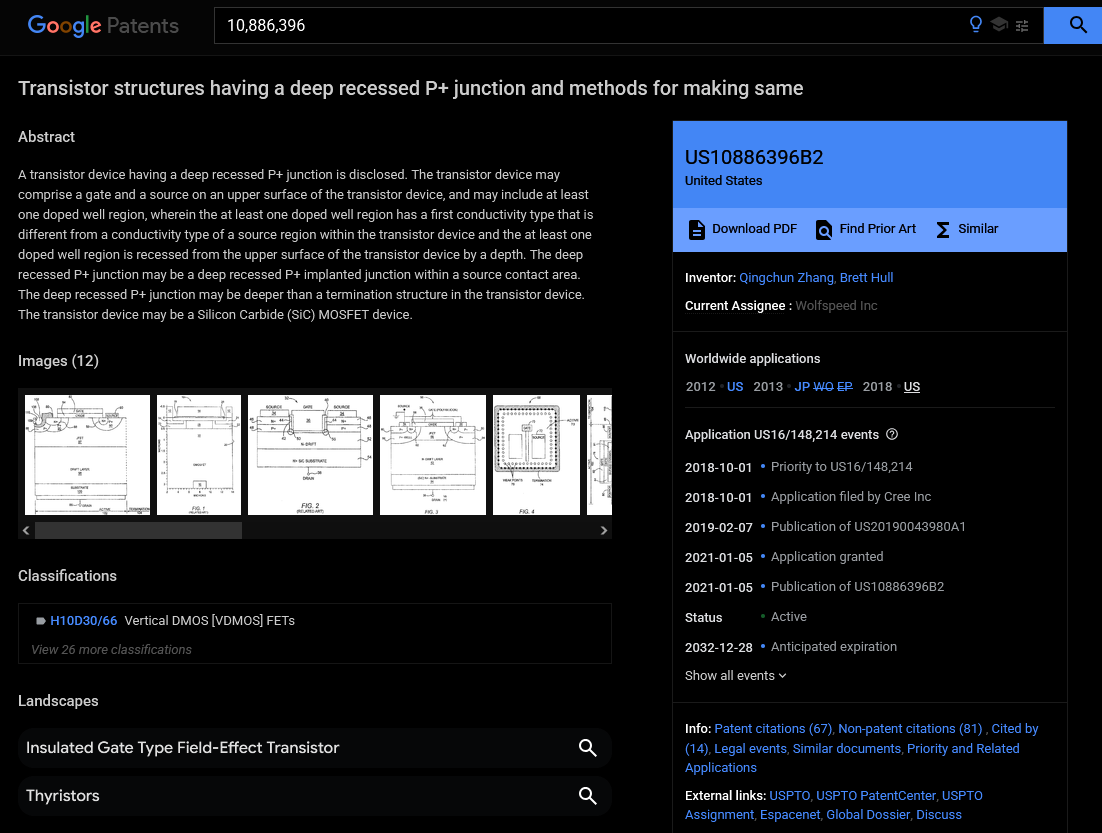The height and width of the screenshot is (833, 1102).
Task: Open the USPTO external link
Action: (789, 796)
